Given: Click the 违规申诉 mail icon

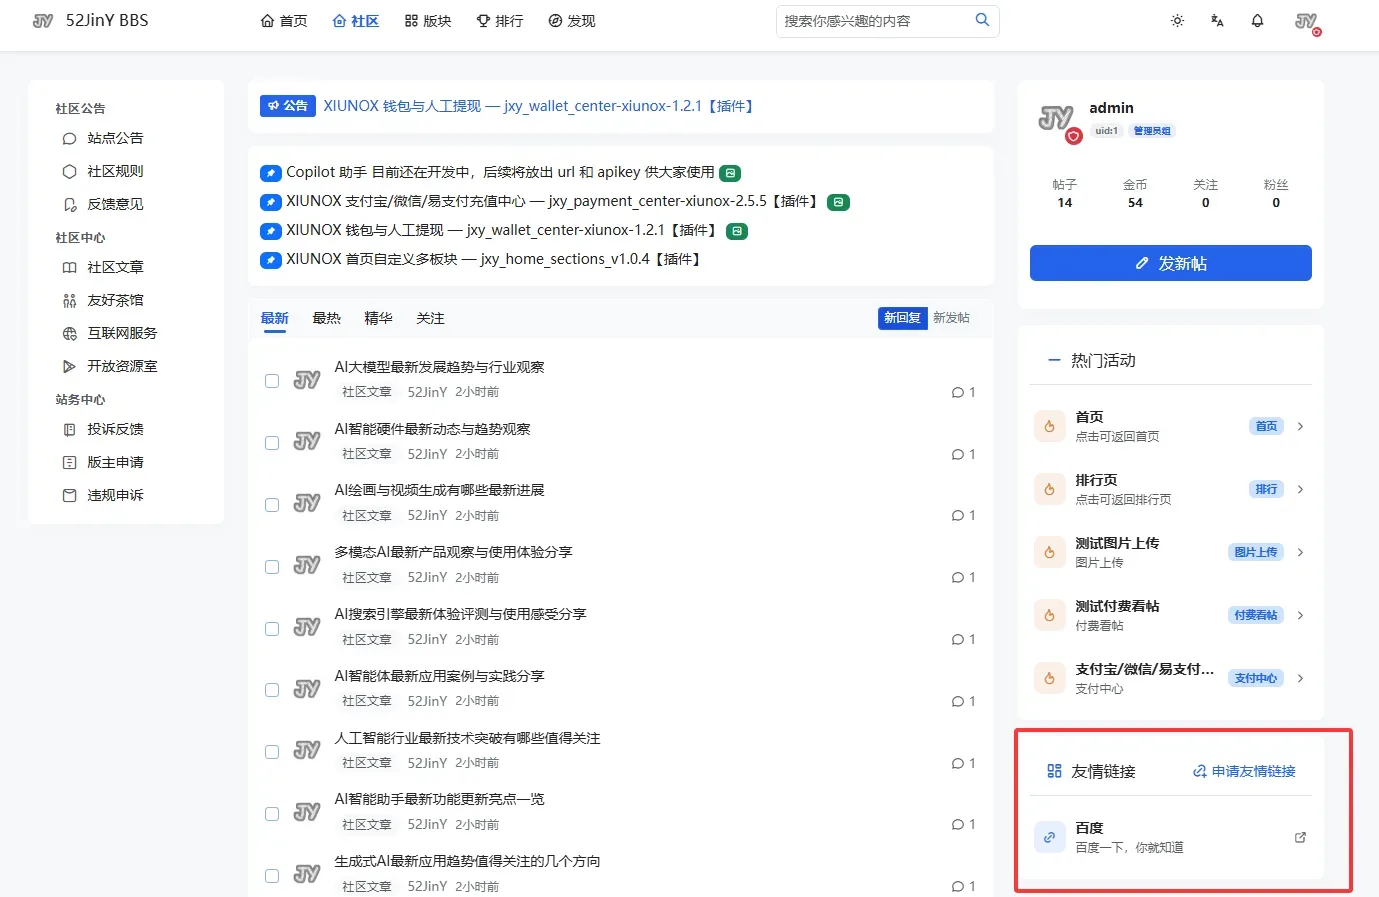Looking at the screenshot, I should pyautogui.click(x=69, y=495).
